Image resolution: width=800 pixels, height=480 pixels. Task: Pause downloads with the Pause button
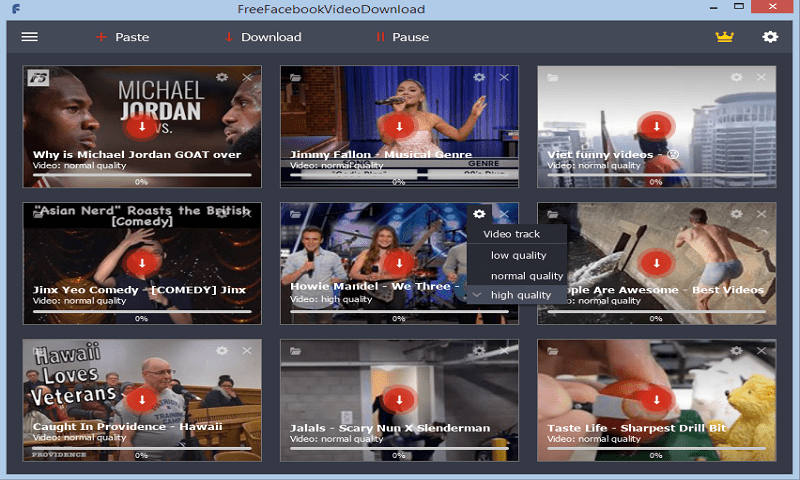click(403, 37)
